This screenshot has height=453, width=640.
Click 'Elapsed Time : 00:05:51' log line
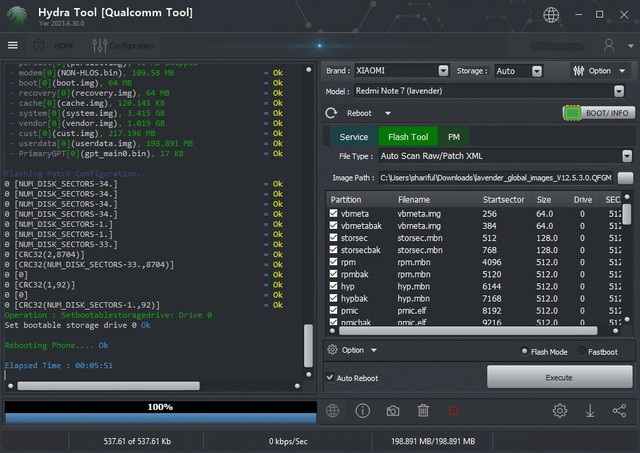[x=58, y=365]
